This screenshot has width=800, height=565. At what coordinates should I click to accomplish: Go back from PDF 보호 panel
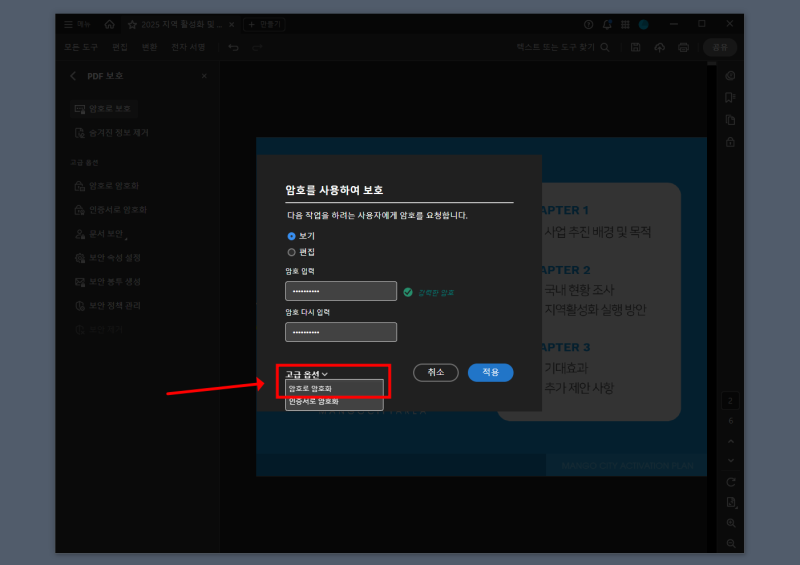(73, 76)
